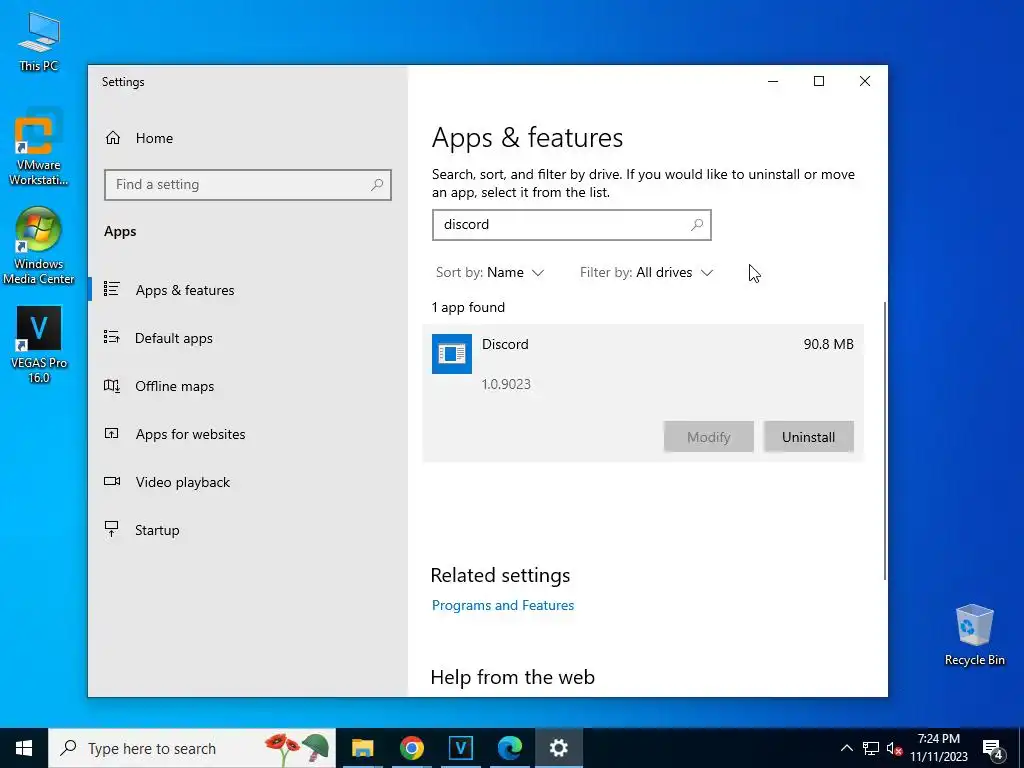
Task: Click the Offline maps map icon
Action: pyautogui.click(x=112, y=385)
